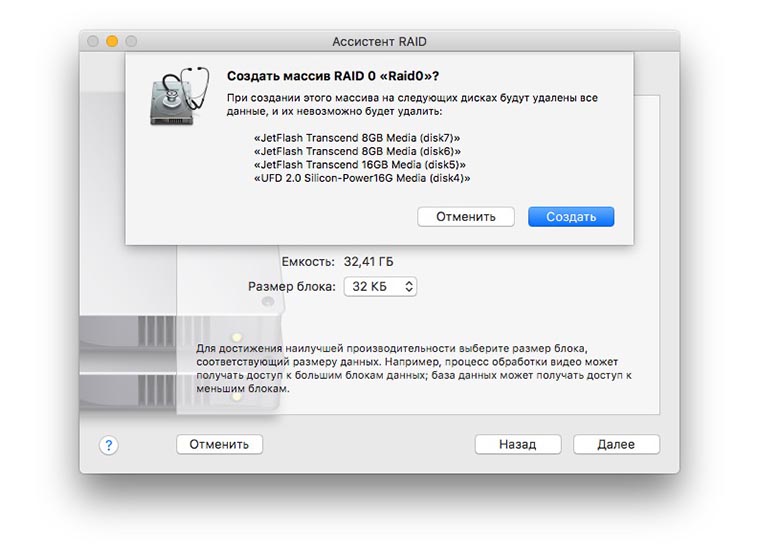The image size is (760, 550).
Task: Click the Емкость label
Action: [308, 262]
